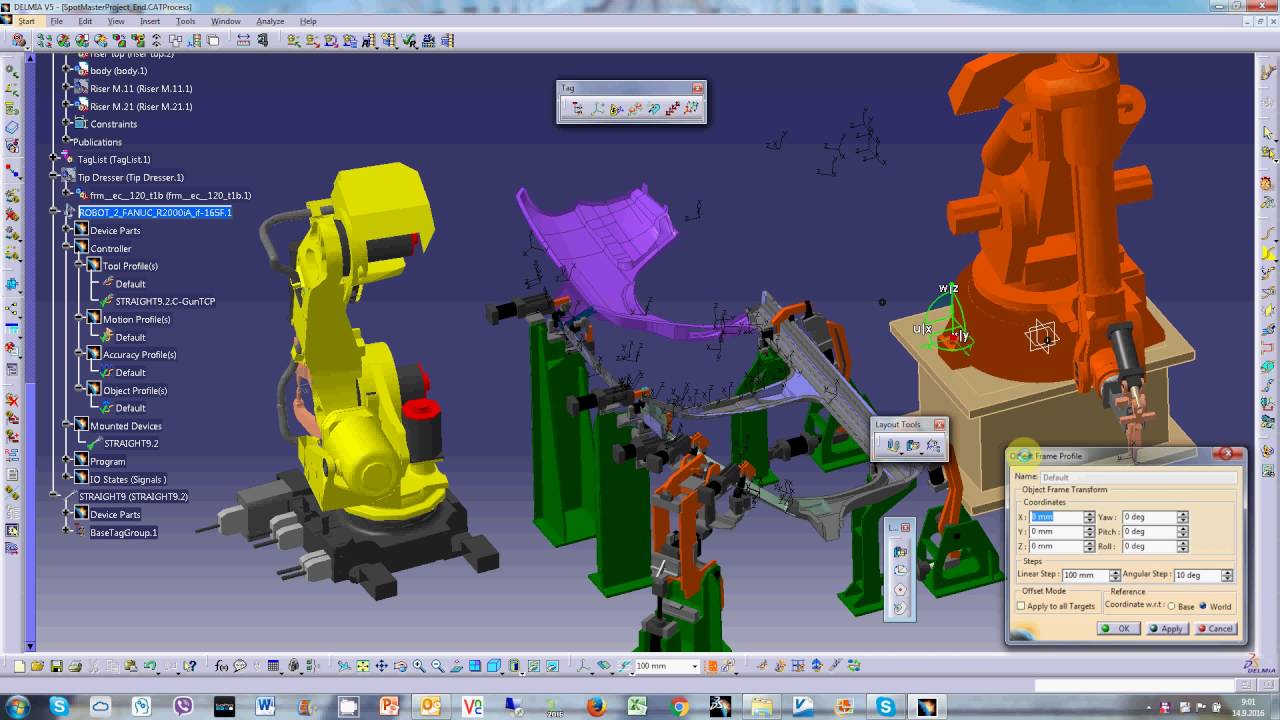The height and width of the screenshot is (720, 1280).
Task: Click the Firefox icon in the taskbar
Action: click(x=597, y=706)
